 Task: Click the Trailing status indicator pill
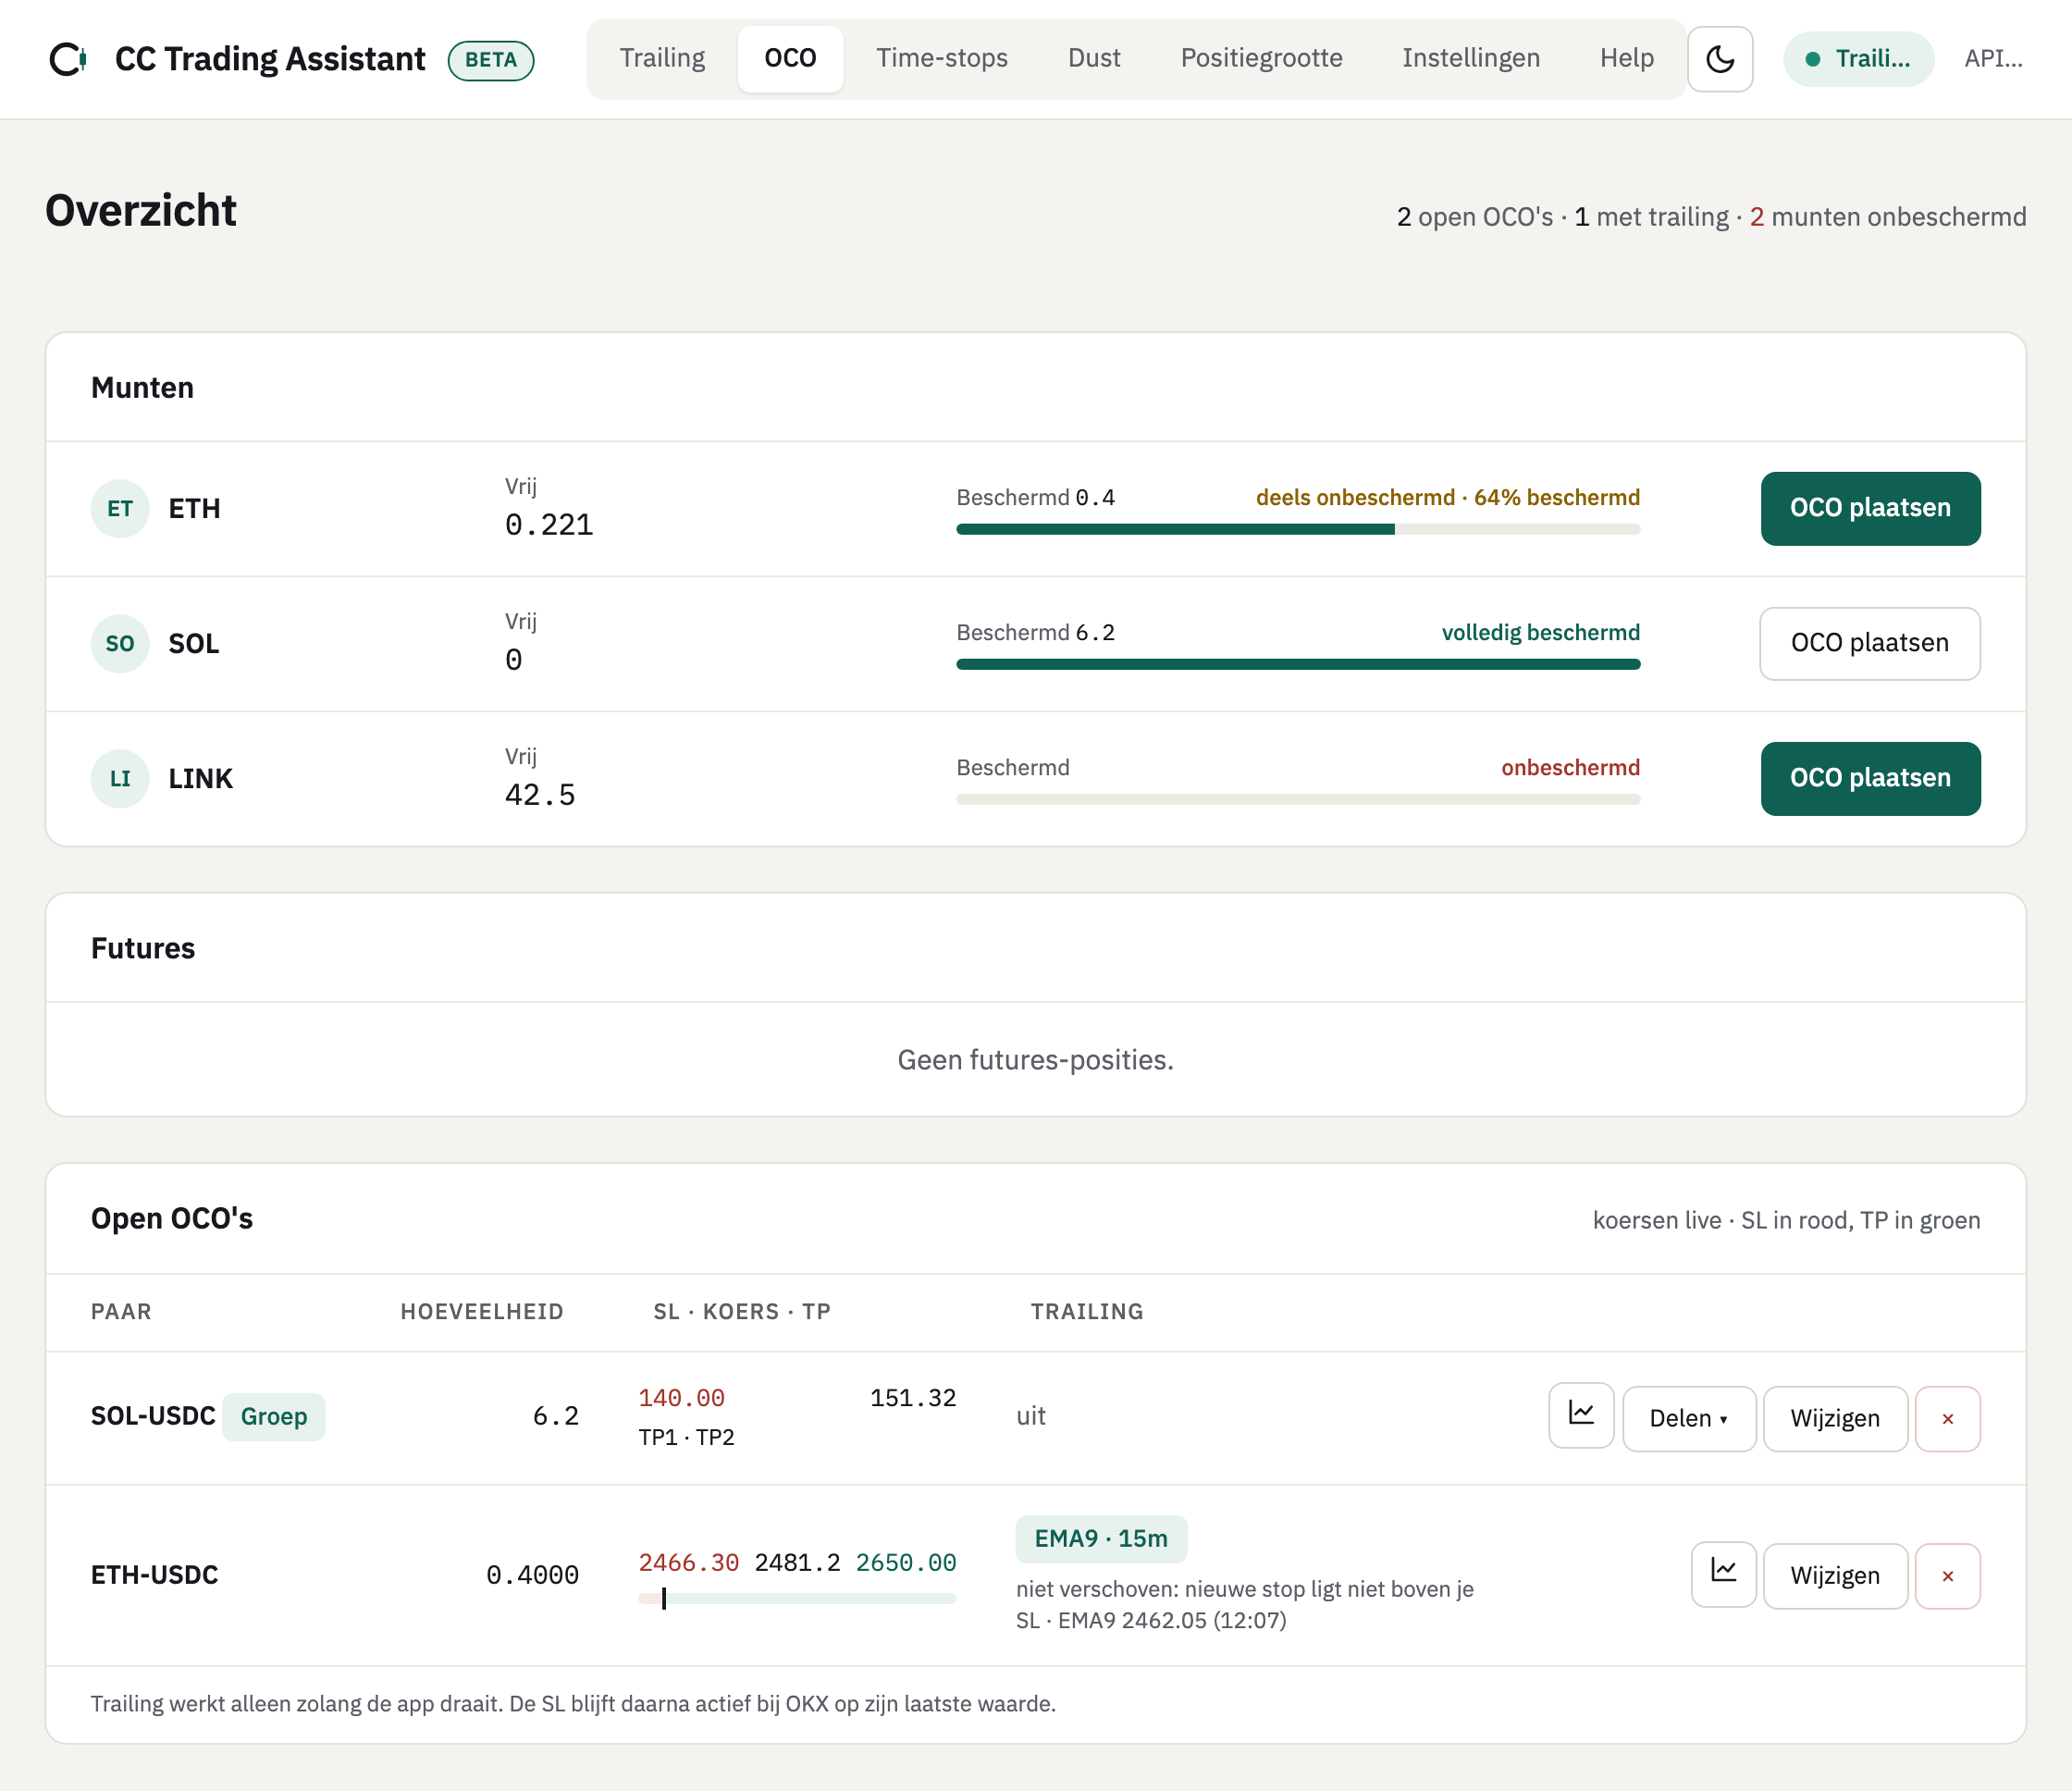(x=1858, y=59)
